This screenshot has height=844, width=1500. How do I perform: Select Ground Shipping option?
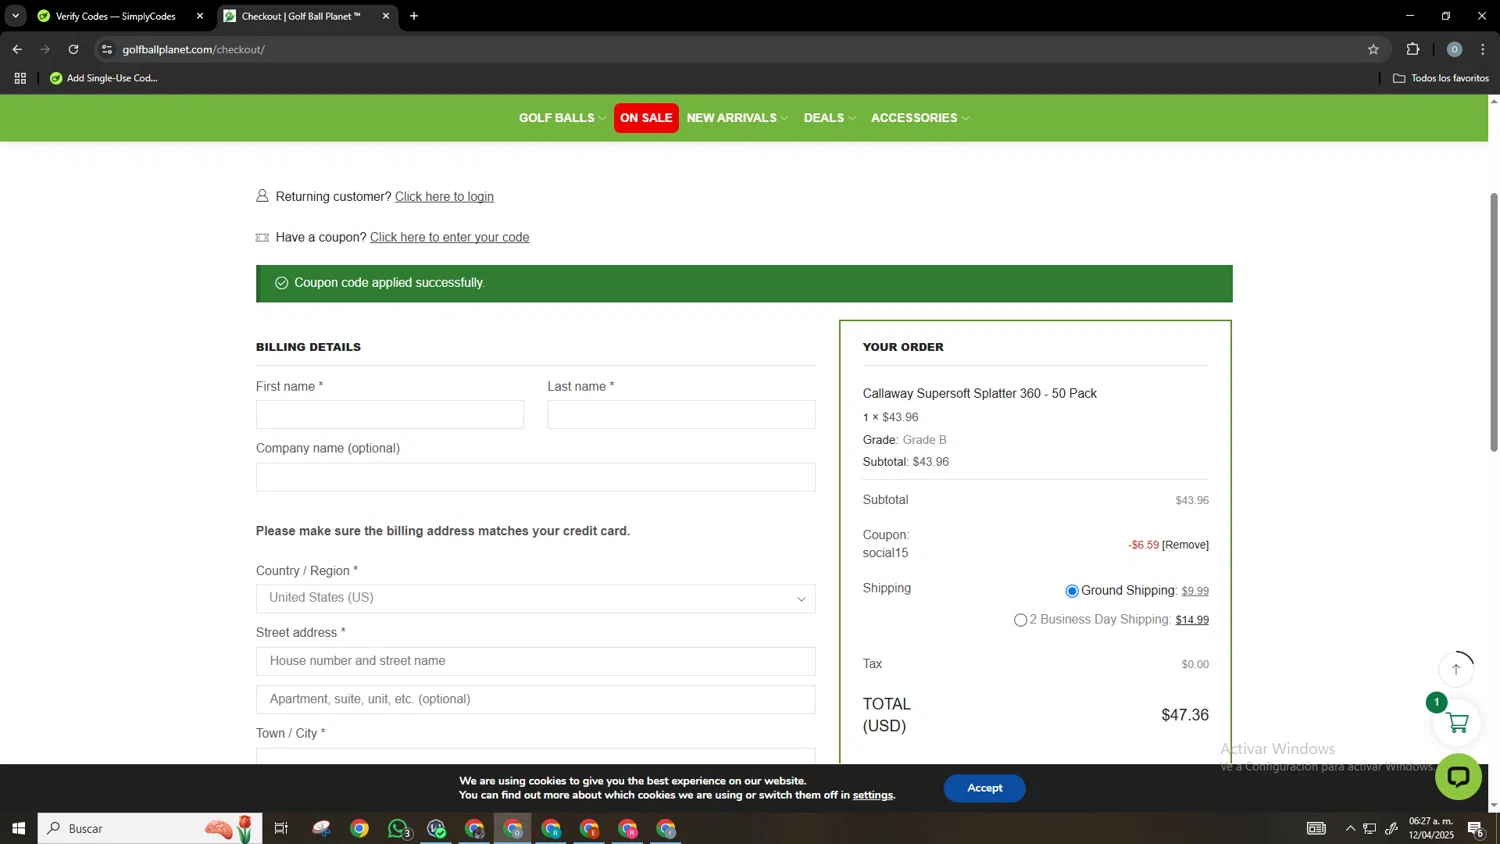(1072, 591)
